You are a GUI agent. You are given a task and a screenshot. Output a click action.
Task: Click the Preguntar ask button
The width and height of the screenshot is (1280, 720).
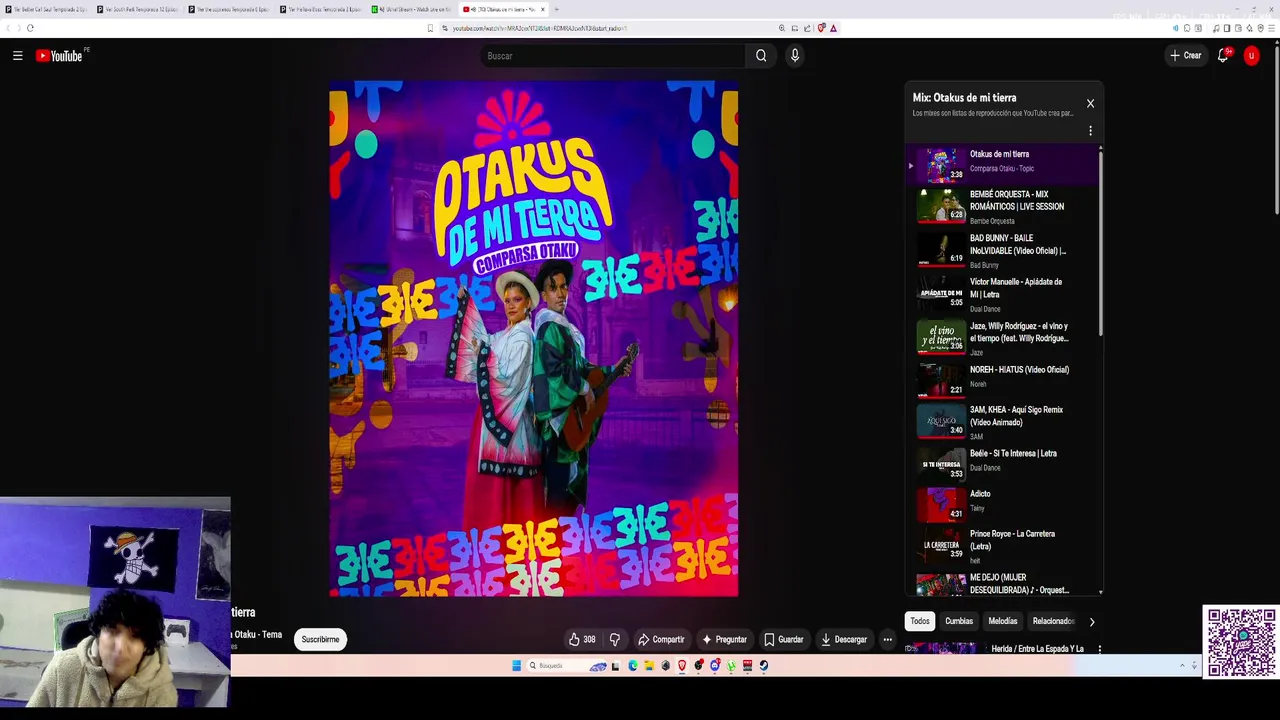pyautogui.click(x=724, y=640)
